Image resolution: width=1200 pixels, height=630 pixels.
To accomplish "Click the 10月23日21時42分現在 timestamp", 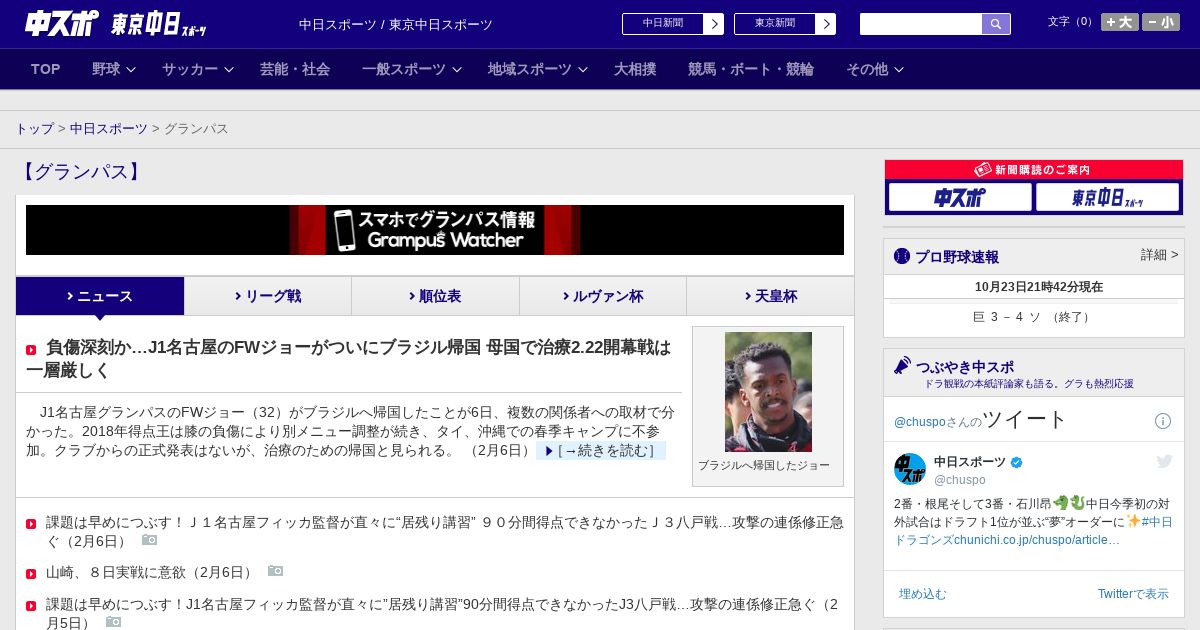I will pos(1038,287).
